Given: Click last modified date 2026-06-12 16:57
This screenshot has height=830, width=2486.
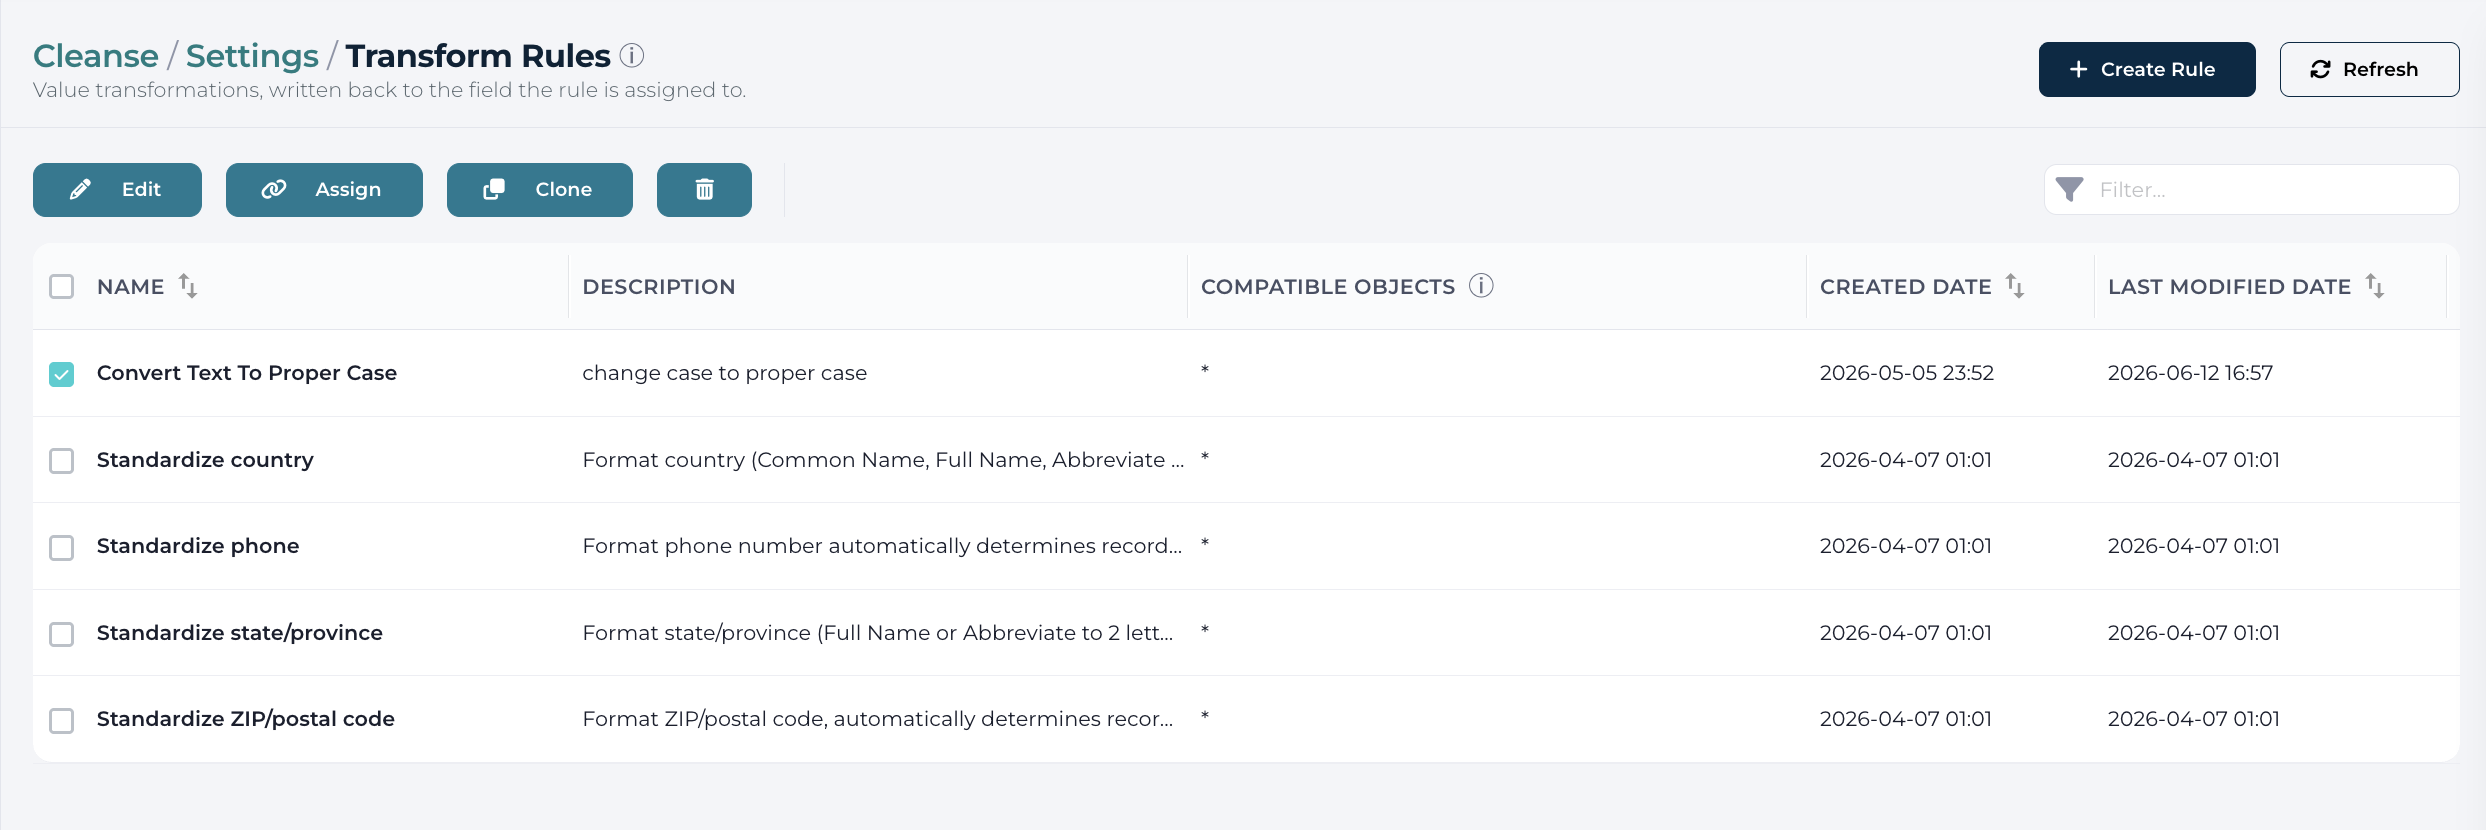Looking at the screenshot, I should 2190,373.
